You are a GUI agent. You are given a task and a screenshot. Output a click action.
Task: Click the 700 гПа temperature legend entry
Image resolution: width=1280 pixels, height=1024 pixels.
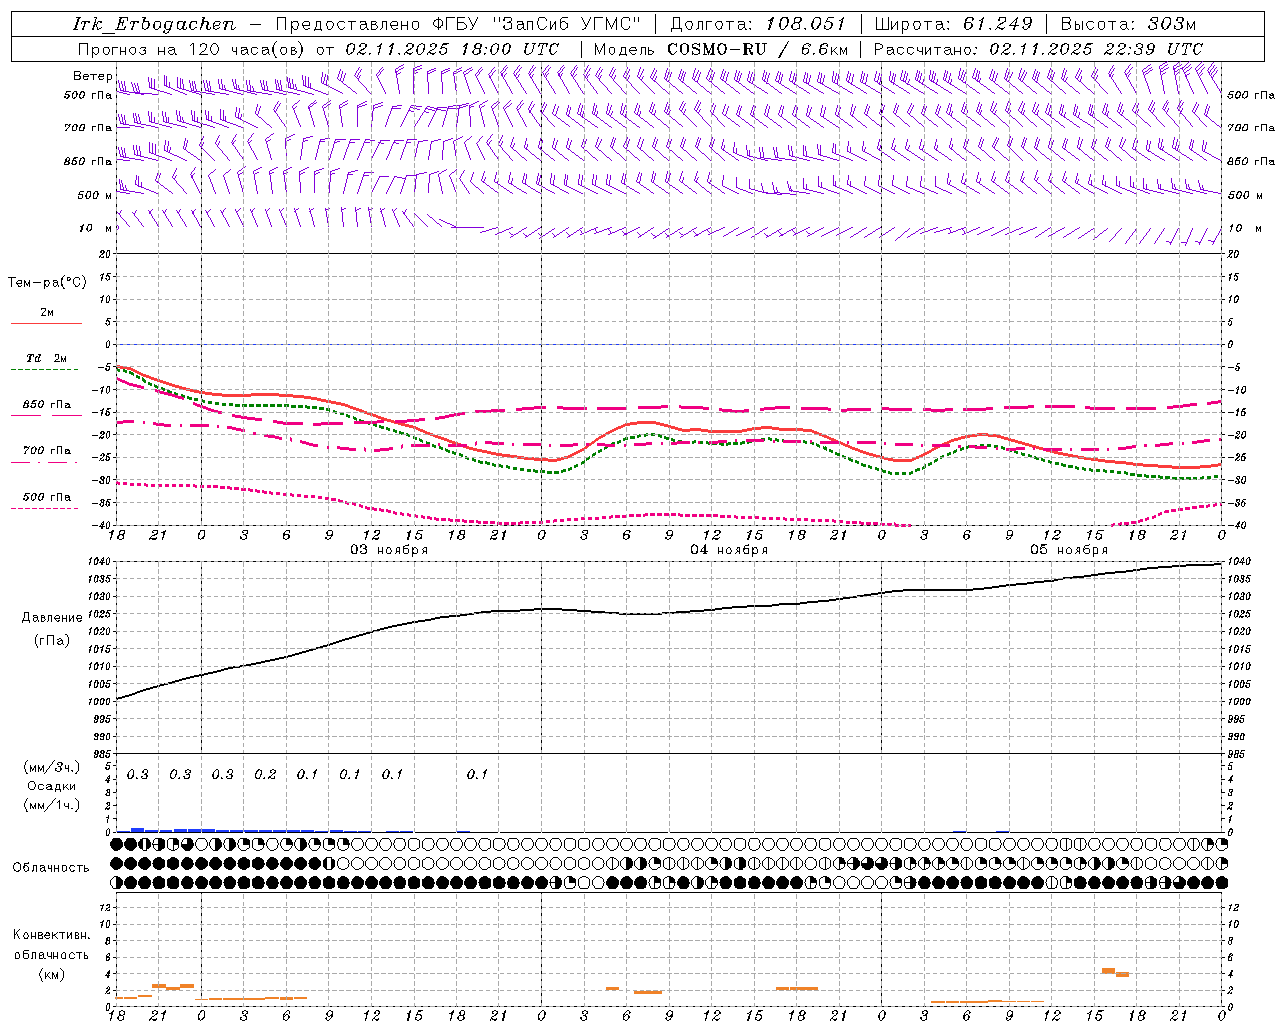tap(47, 454)
